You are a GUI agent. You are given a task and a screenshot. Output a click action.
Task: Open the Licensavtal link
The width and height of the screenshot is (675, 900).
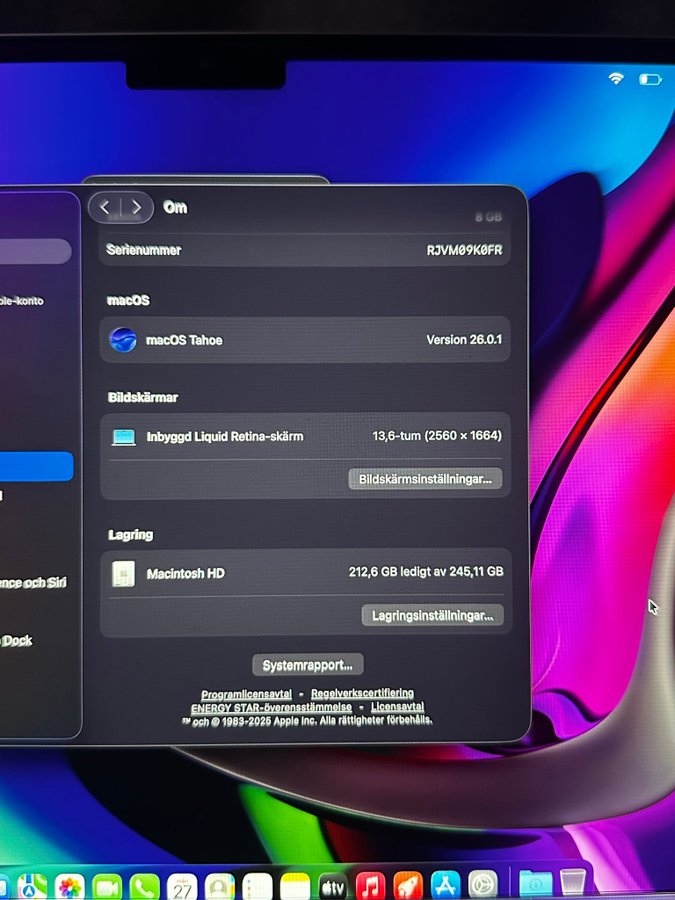(397, 707)
